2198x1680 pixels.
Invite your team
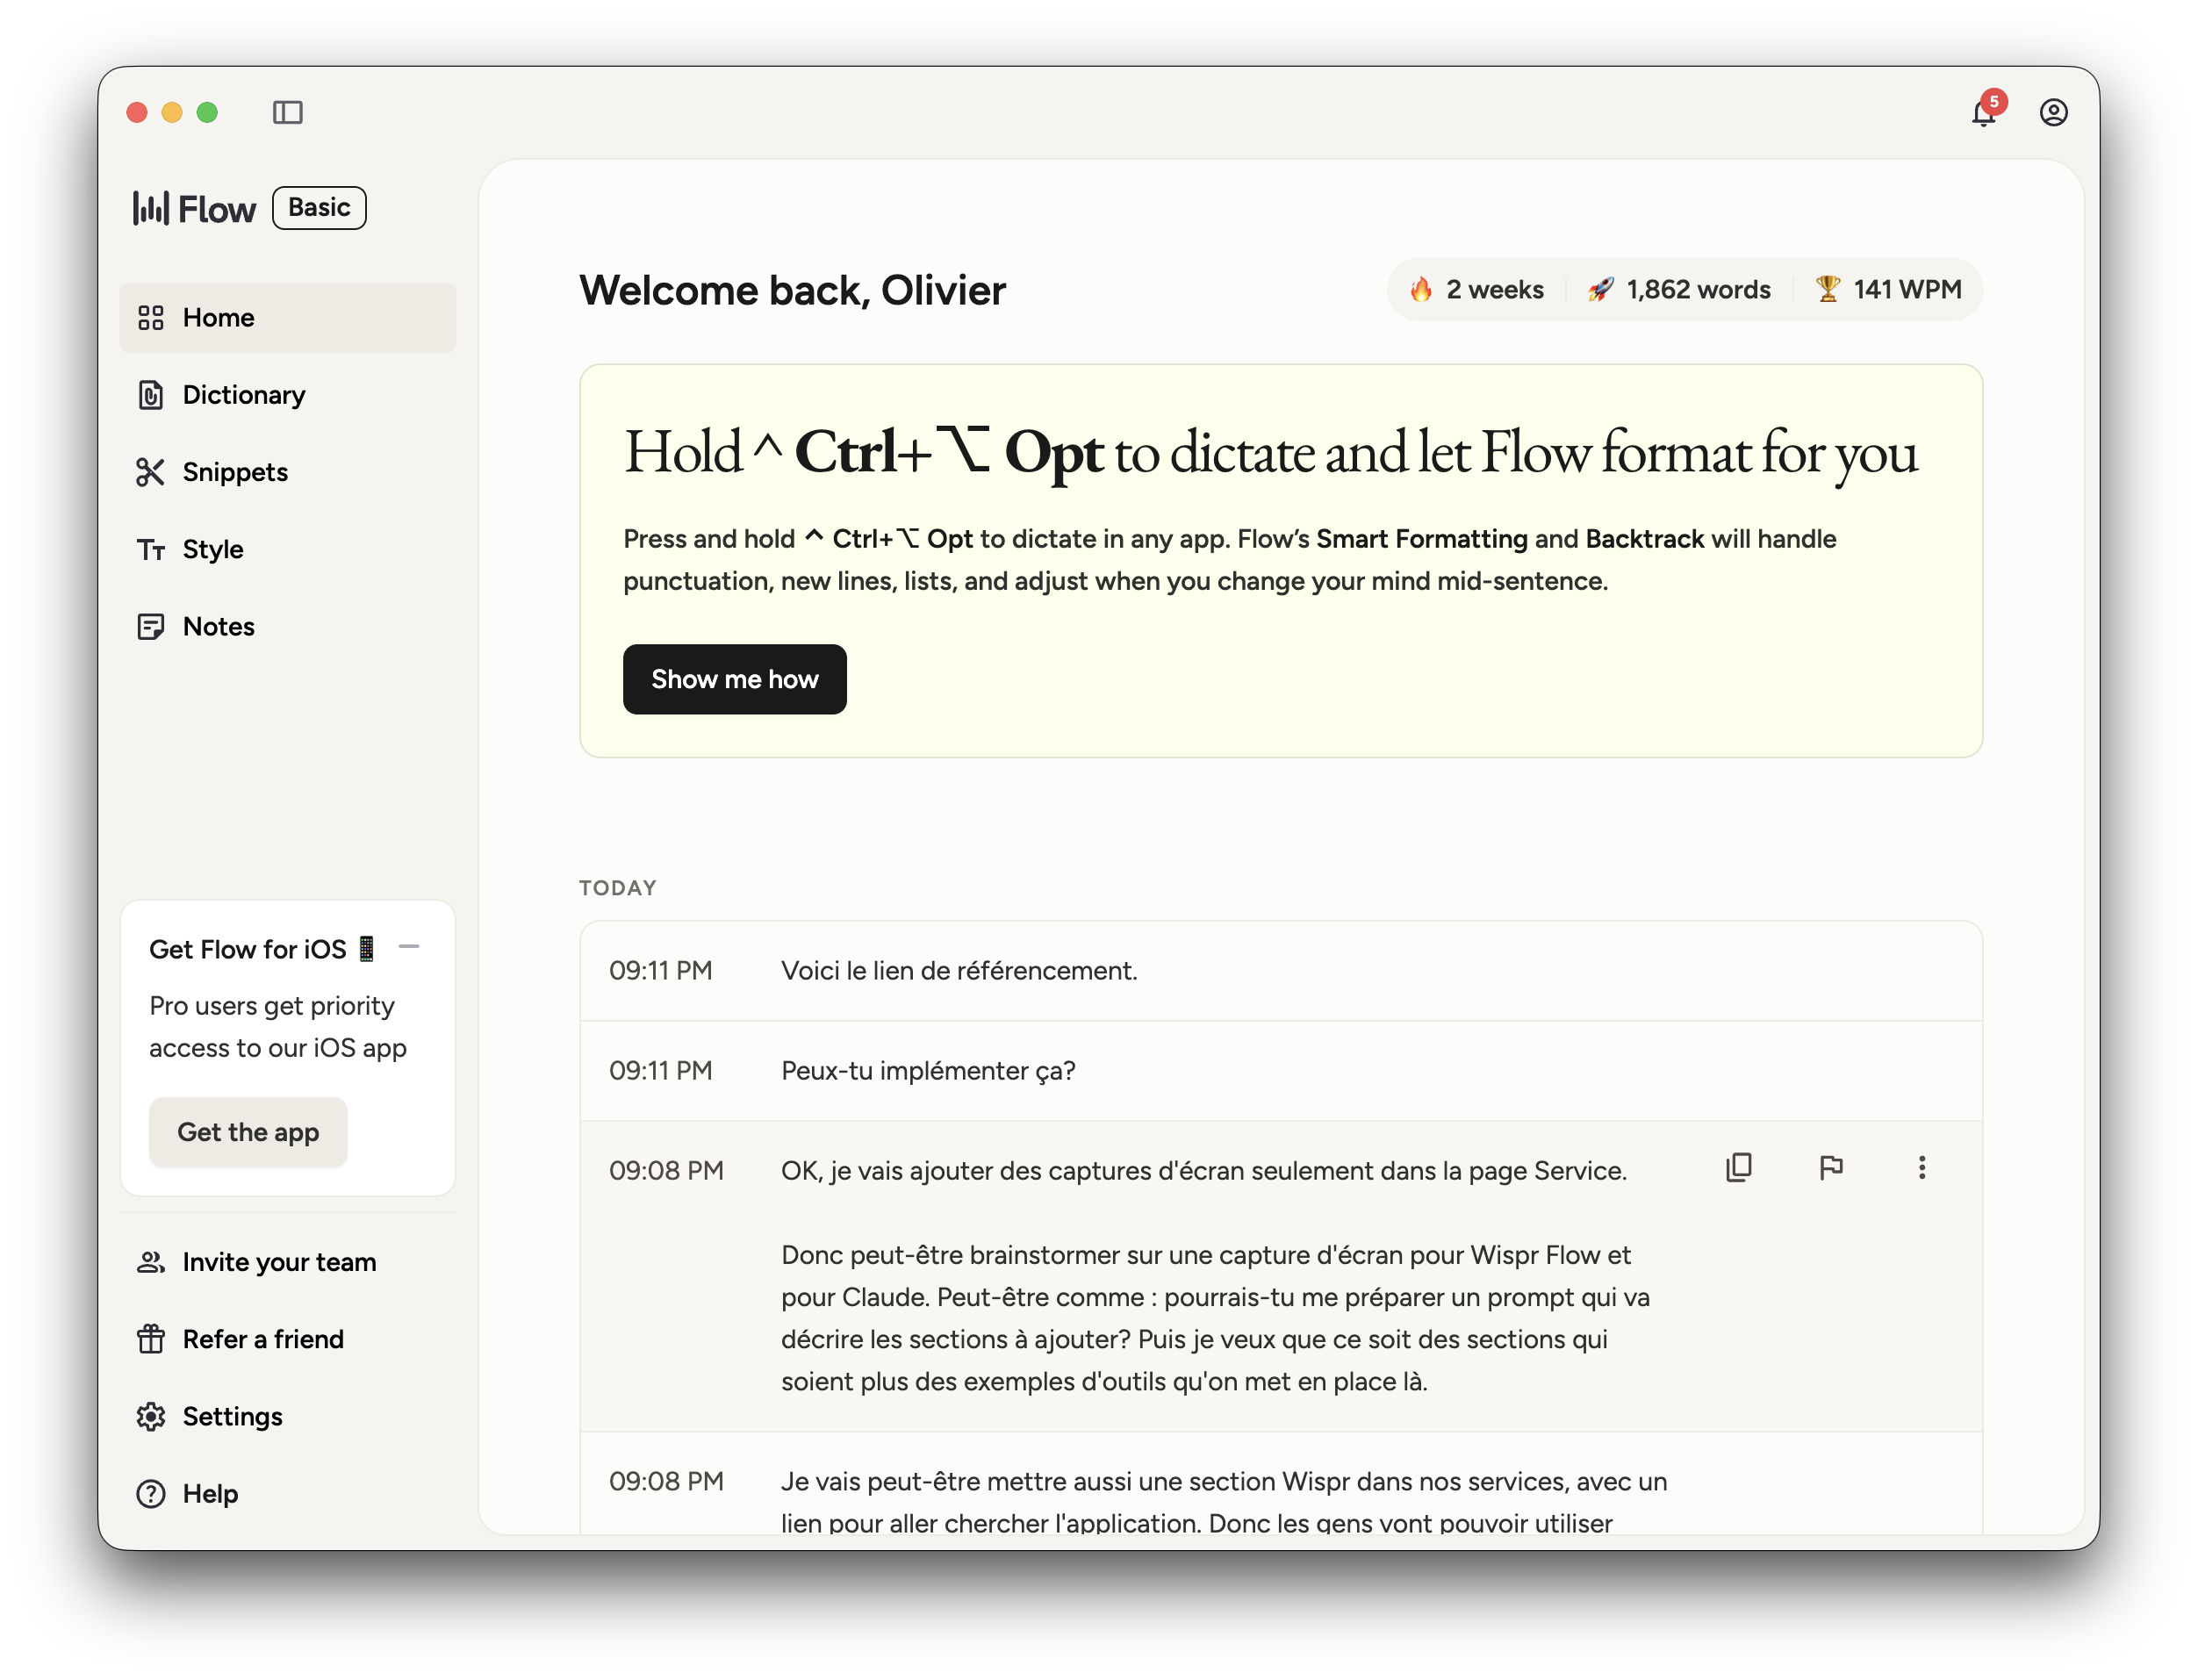click(x=278, y=1262)
